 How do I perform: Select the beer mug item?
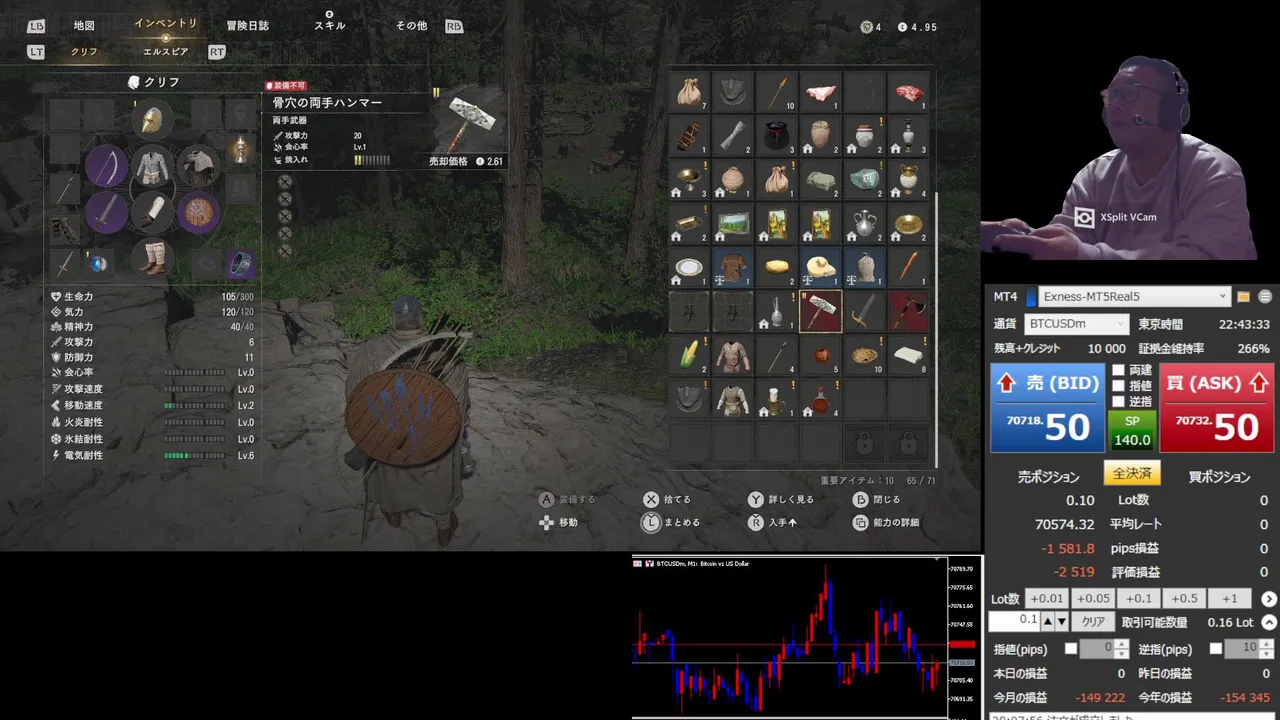(x=776, y=400)
